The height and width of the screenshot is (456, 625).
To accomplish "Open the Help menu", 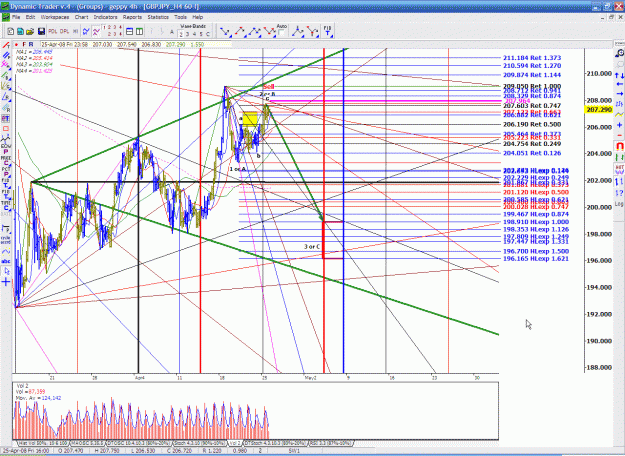I will click(x=198, y=17).
